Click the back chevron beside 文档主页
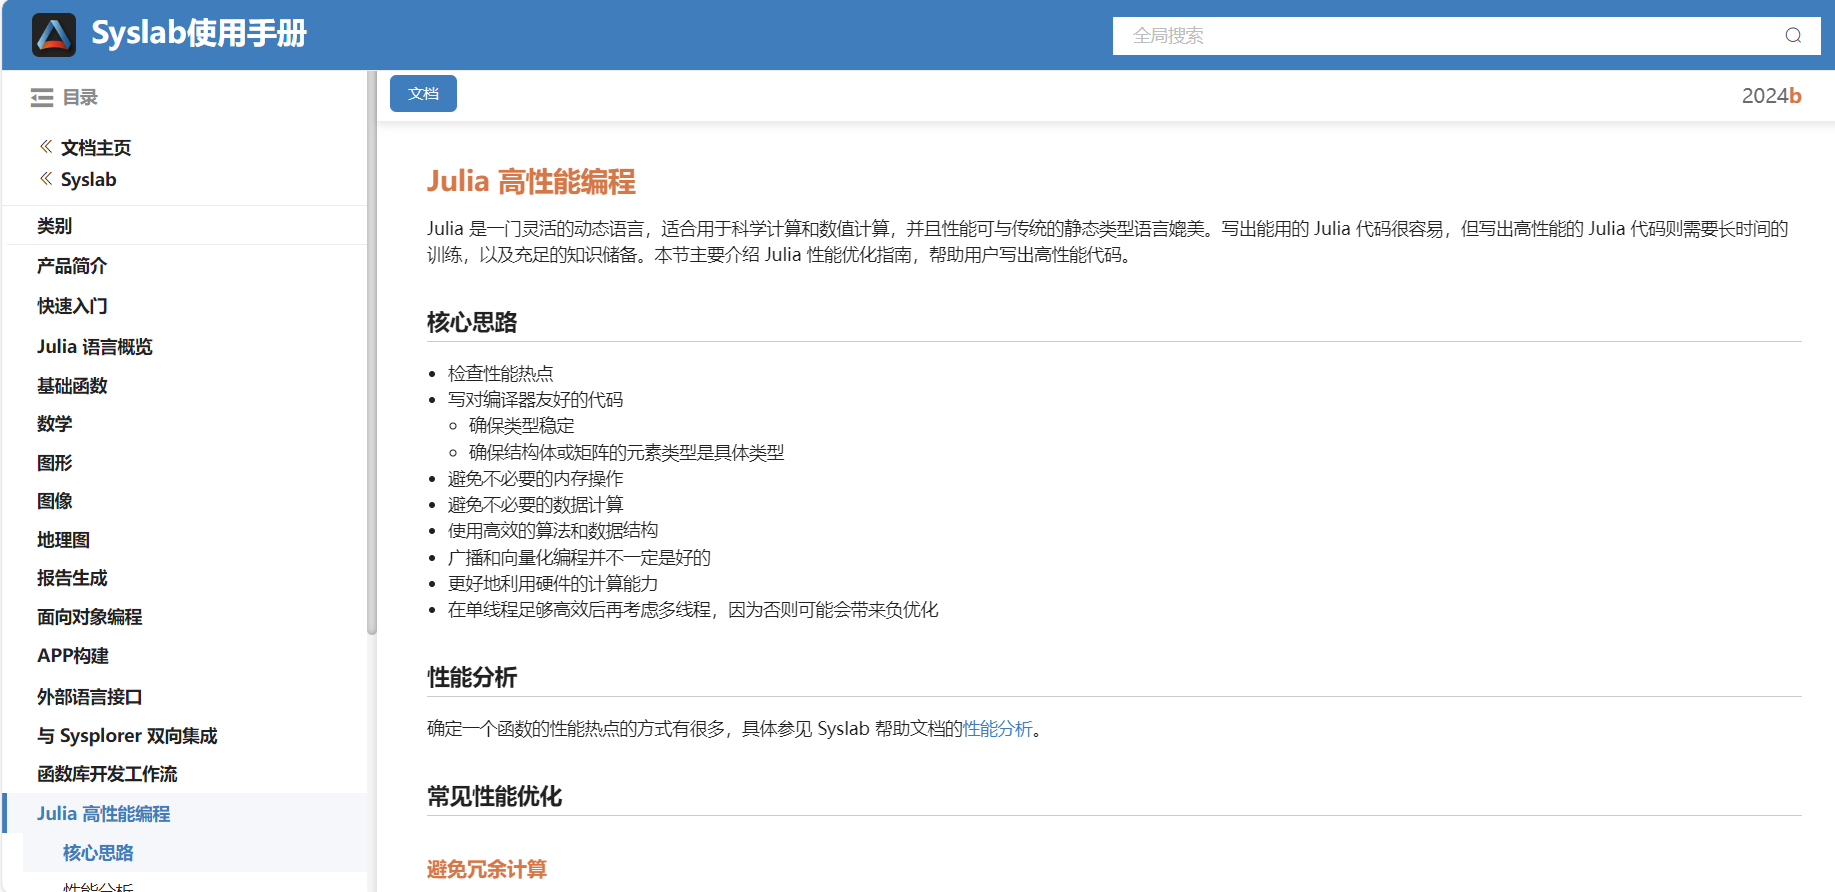This screenshot has width=1835, height=892. coord(46,147)
